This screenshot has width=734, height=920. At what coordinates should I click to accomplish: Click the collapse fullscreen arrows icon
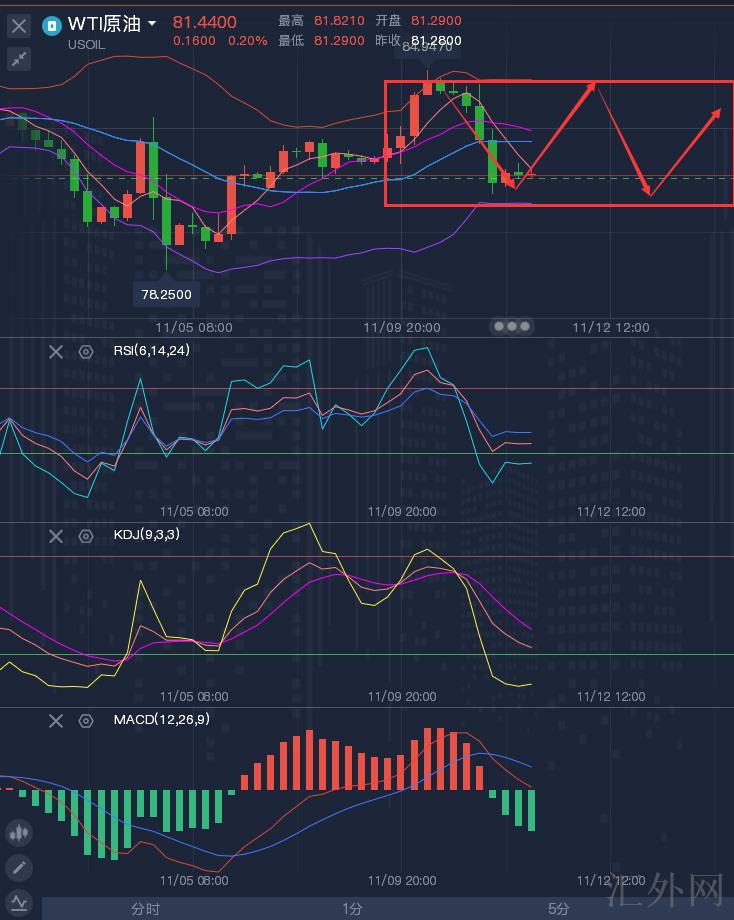click(19, 59)
